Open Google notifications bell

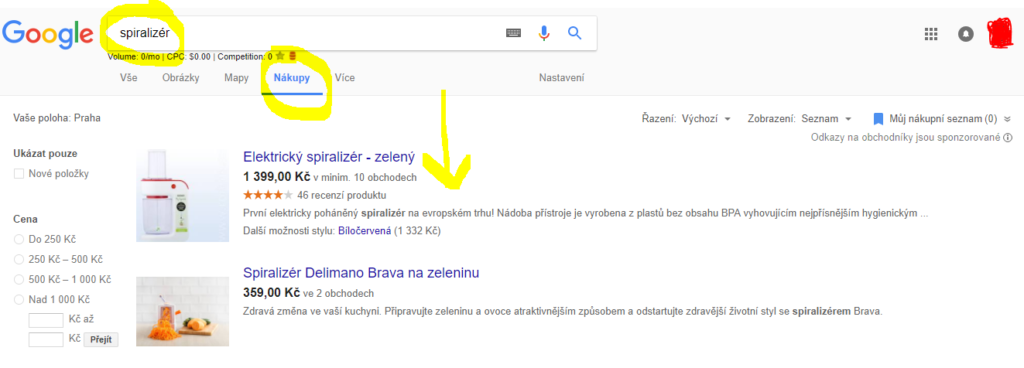966,34
